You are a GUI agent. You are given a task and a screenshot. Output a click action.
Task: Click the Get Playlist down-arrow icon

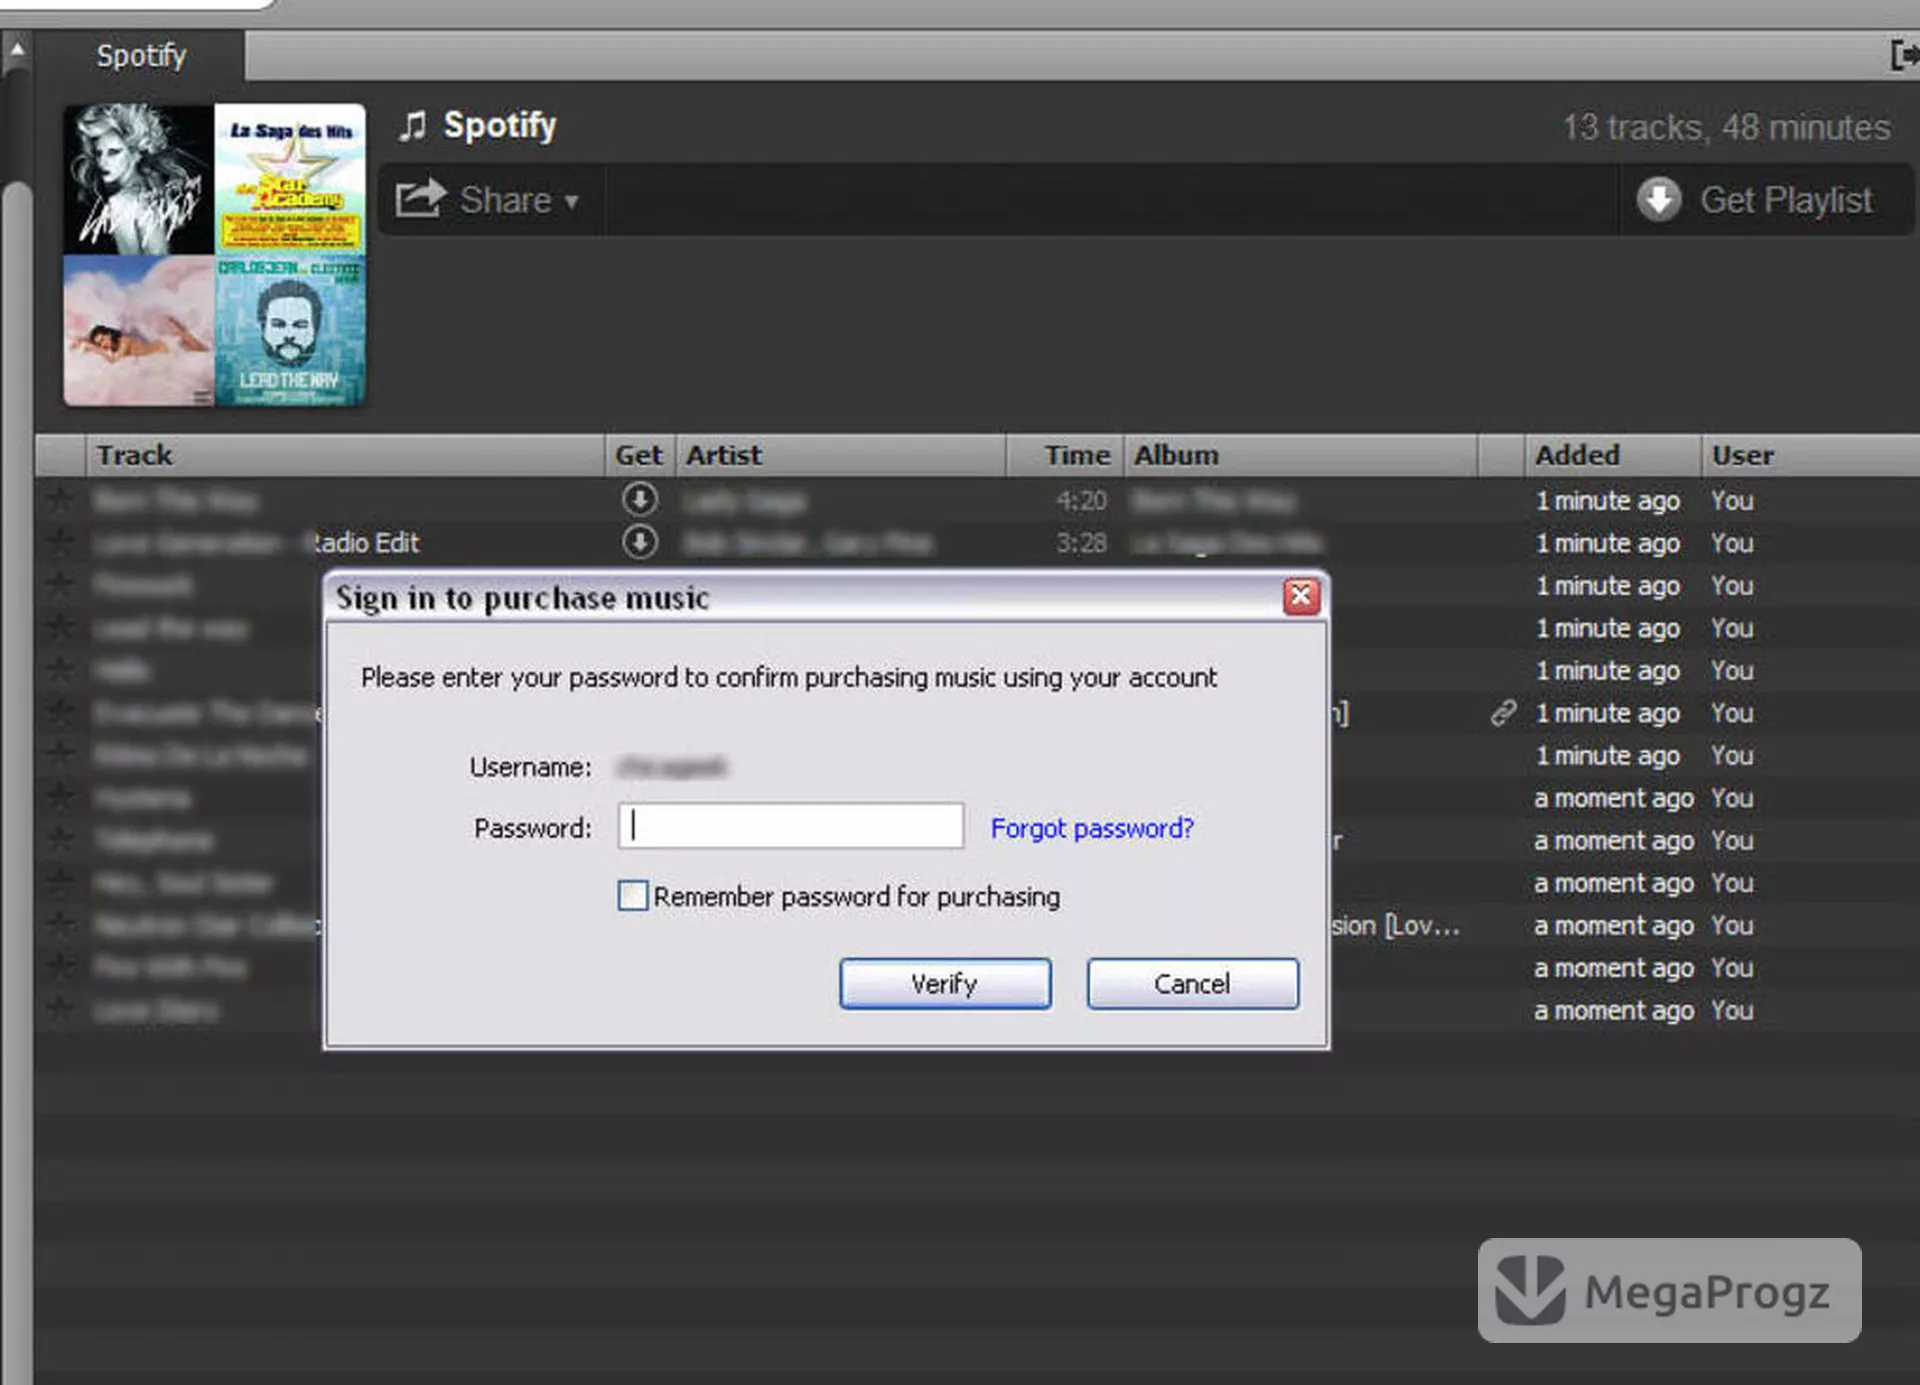tap(1659, 199)
